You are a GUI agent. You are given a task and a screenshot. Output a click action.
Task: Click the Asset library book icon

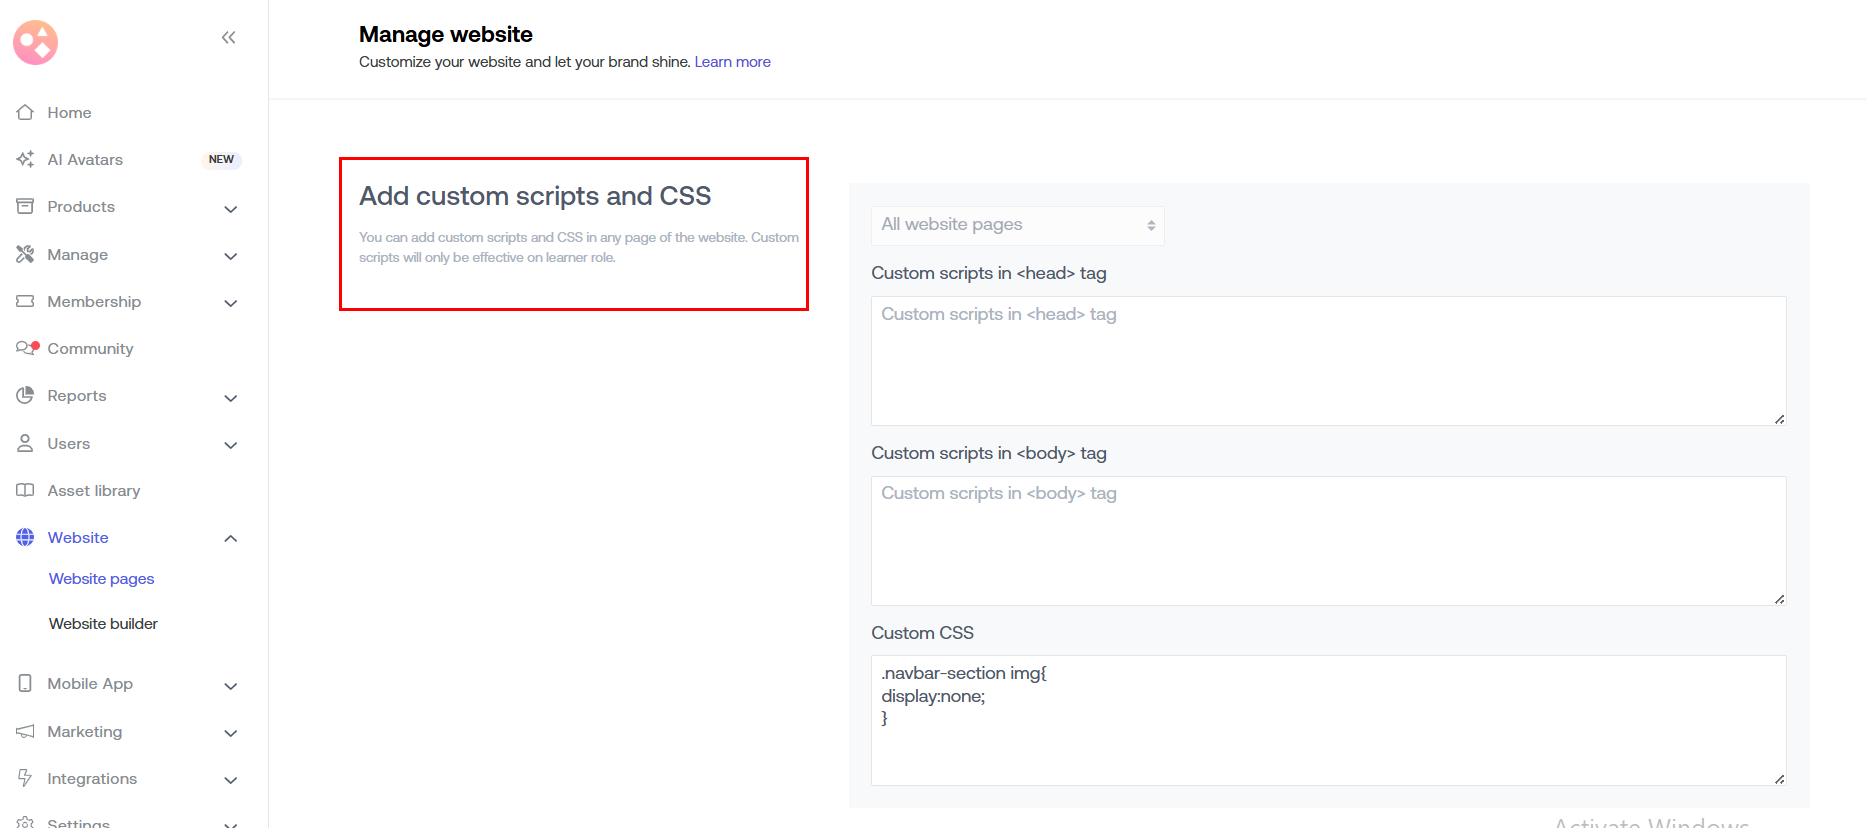coord(25,490)
